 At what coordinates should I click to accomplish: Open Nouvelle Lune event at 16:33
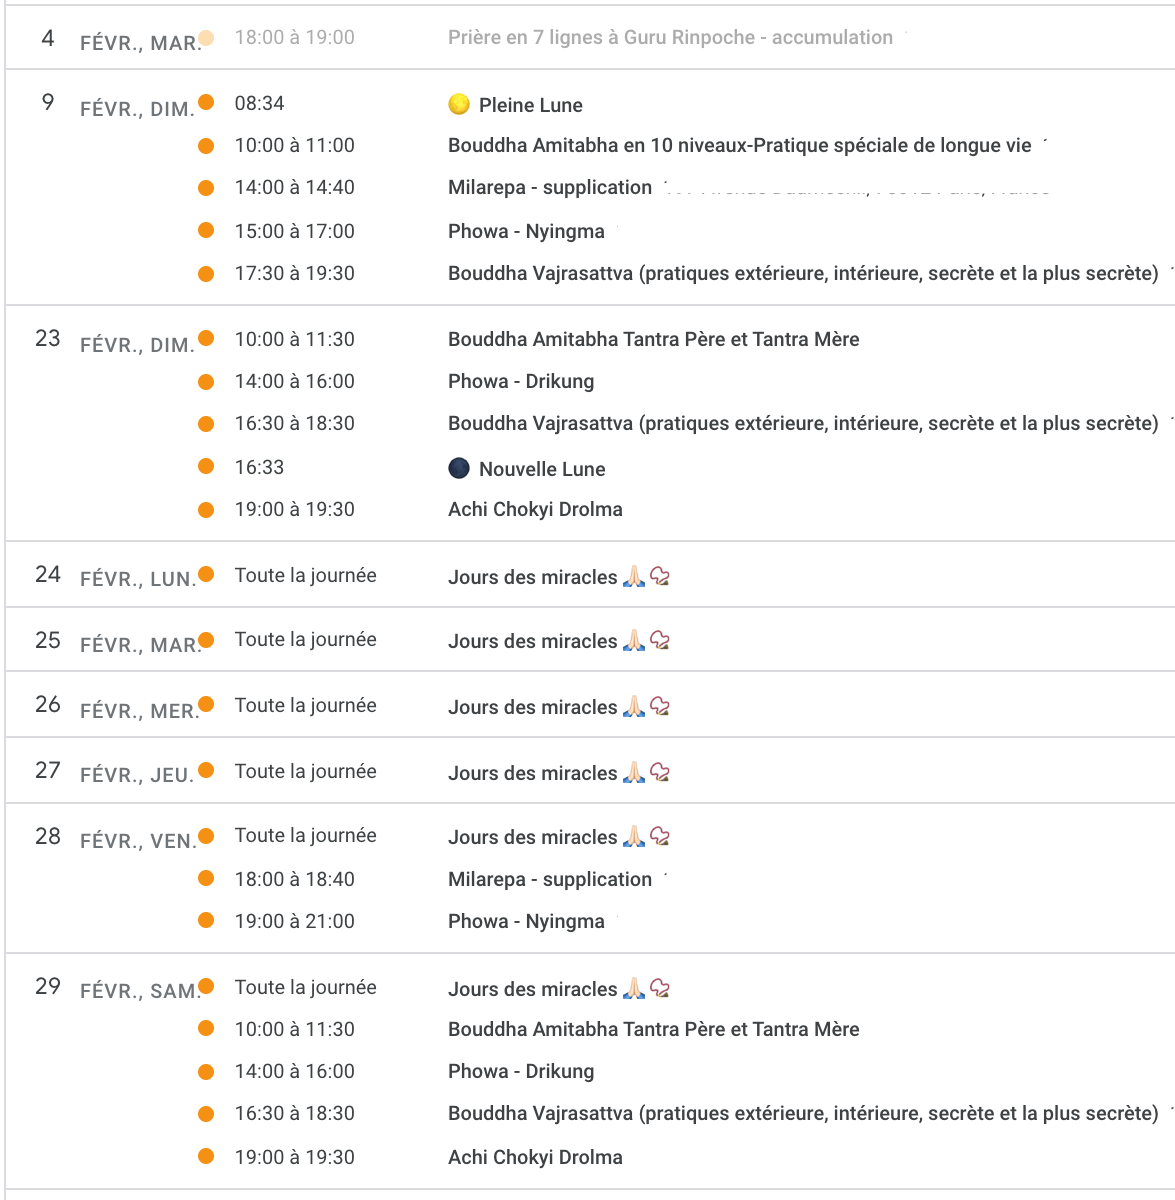click(541, 469)
